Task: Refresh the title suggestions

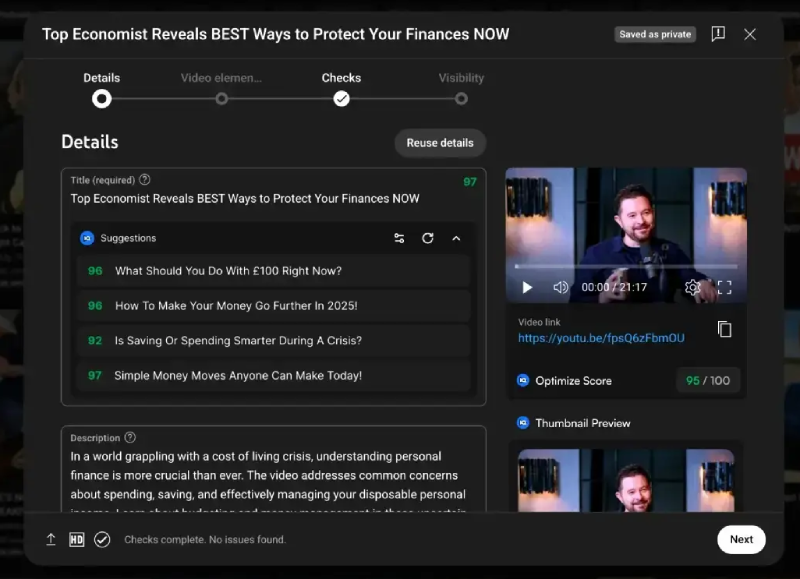Action: click(x=428, y=238)
